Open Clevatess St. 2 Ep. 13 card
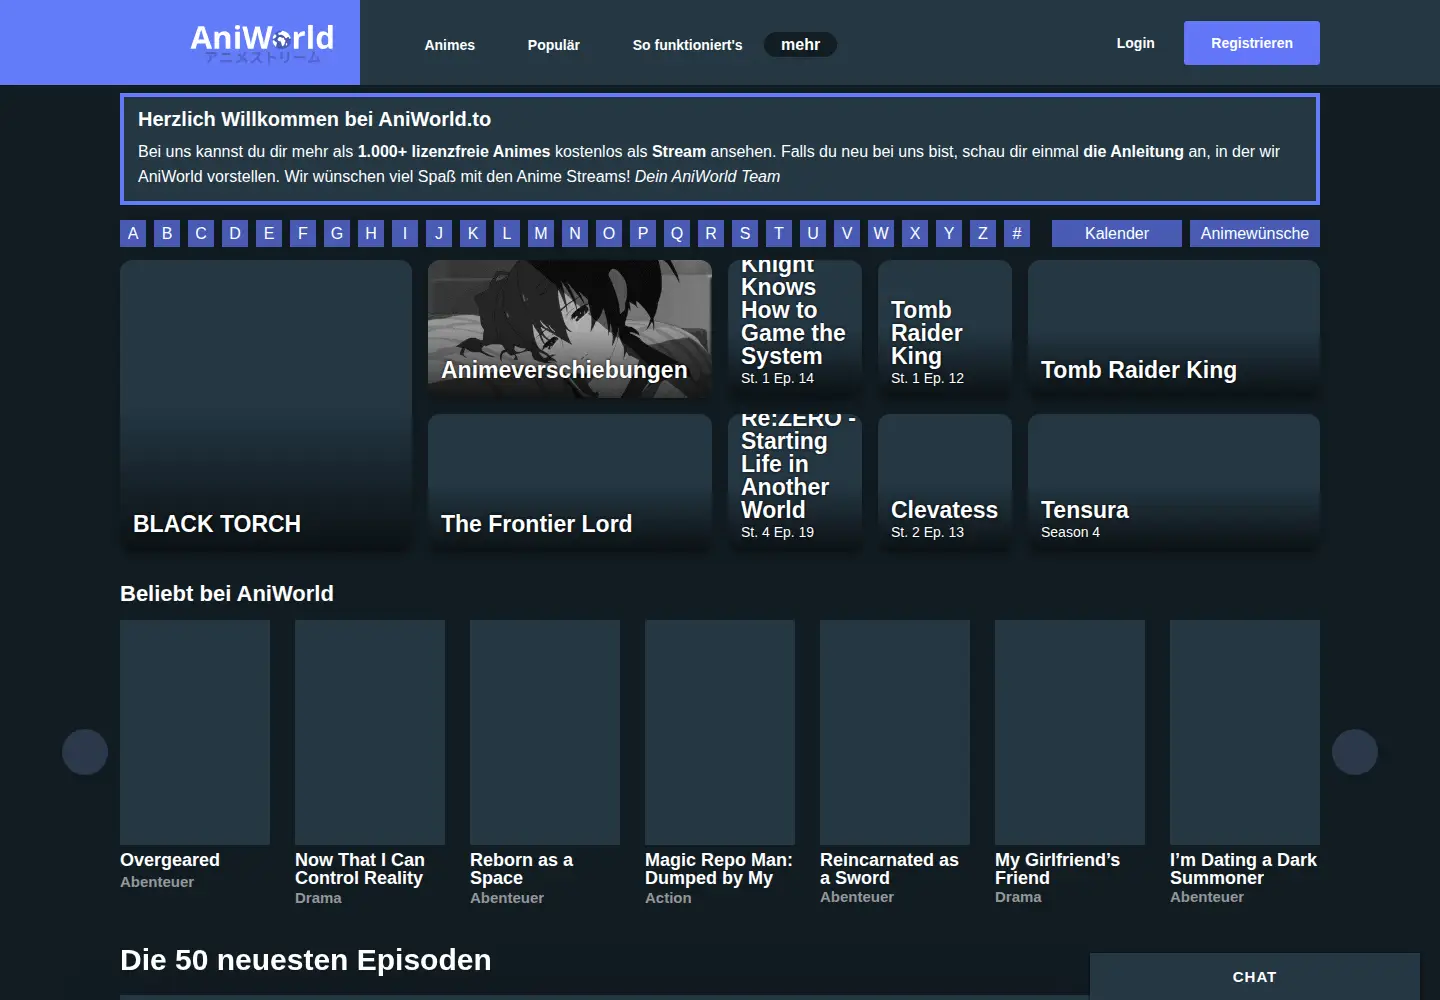Viewport: 1440px width, 1000px height. [945, 483]
